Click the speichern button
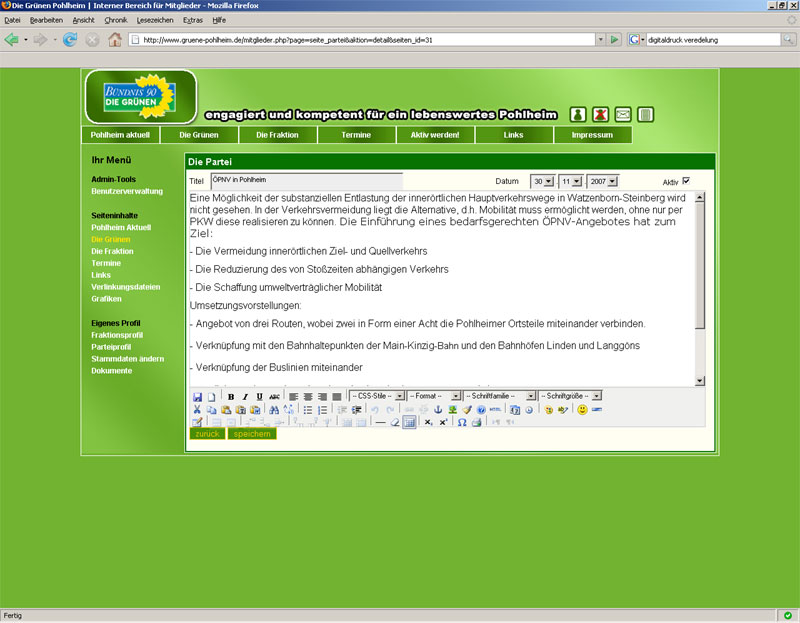The width and height of the screenshot is (800, 623). (x=251, y=434)
